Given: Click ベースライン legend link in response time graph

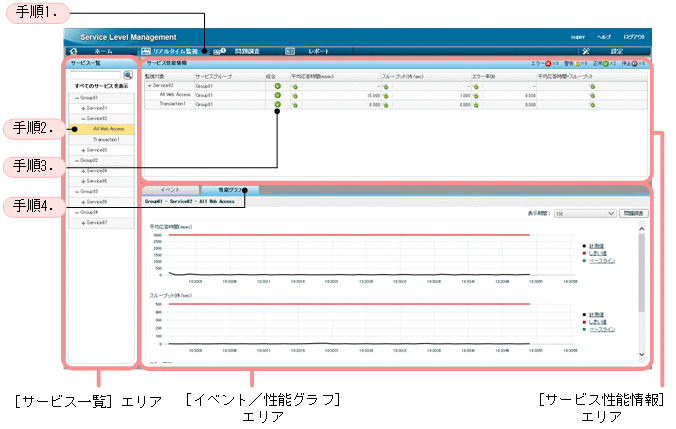Looking at the screenshot, I should [602, 260].
